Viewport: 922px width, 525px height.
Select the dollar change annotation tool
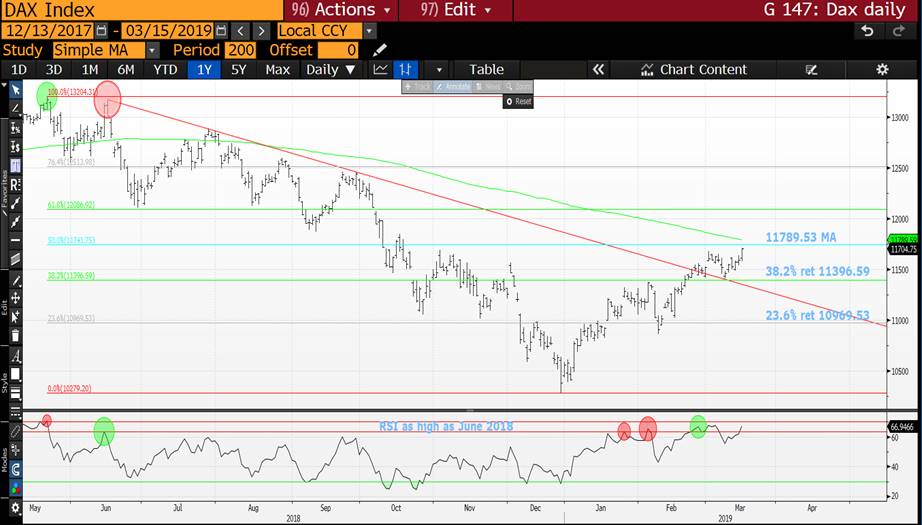pos(15,146)
